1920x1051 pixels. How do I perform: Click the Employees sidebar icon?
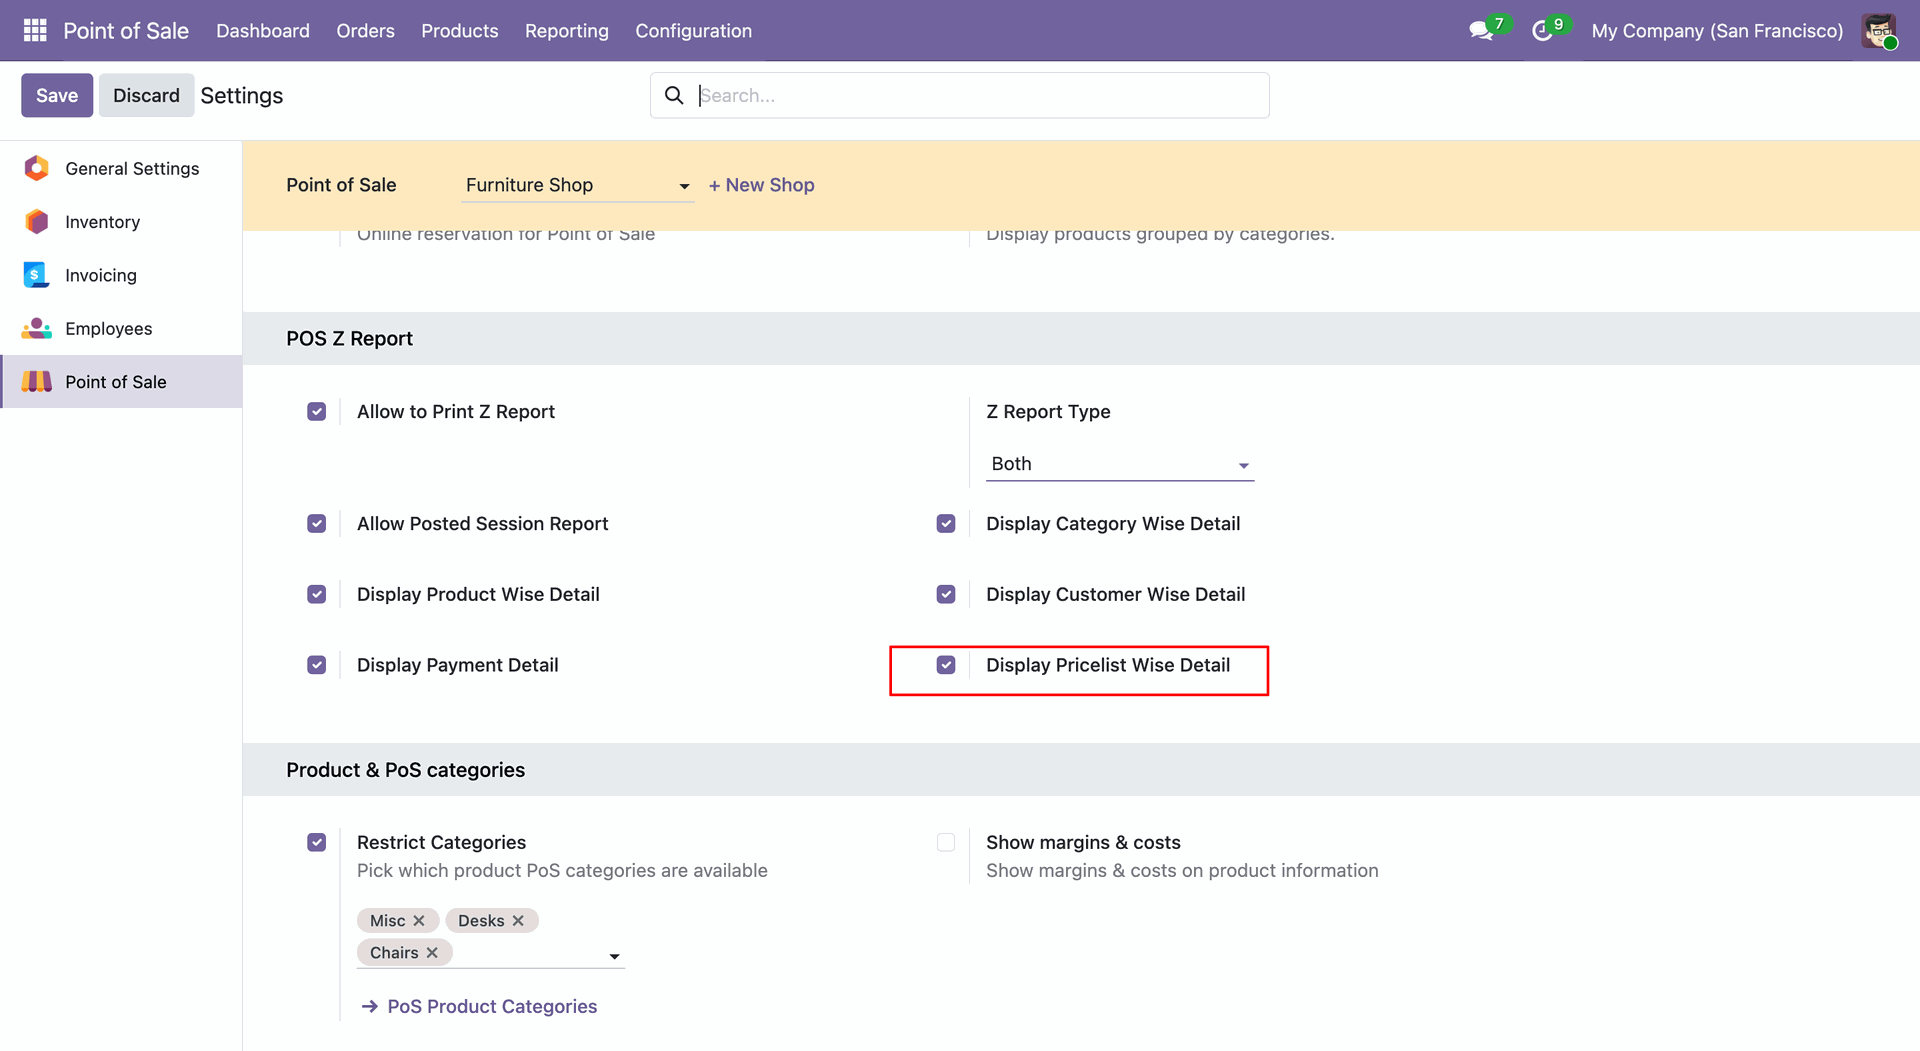37,328
